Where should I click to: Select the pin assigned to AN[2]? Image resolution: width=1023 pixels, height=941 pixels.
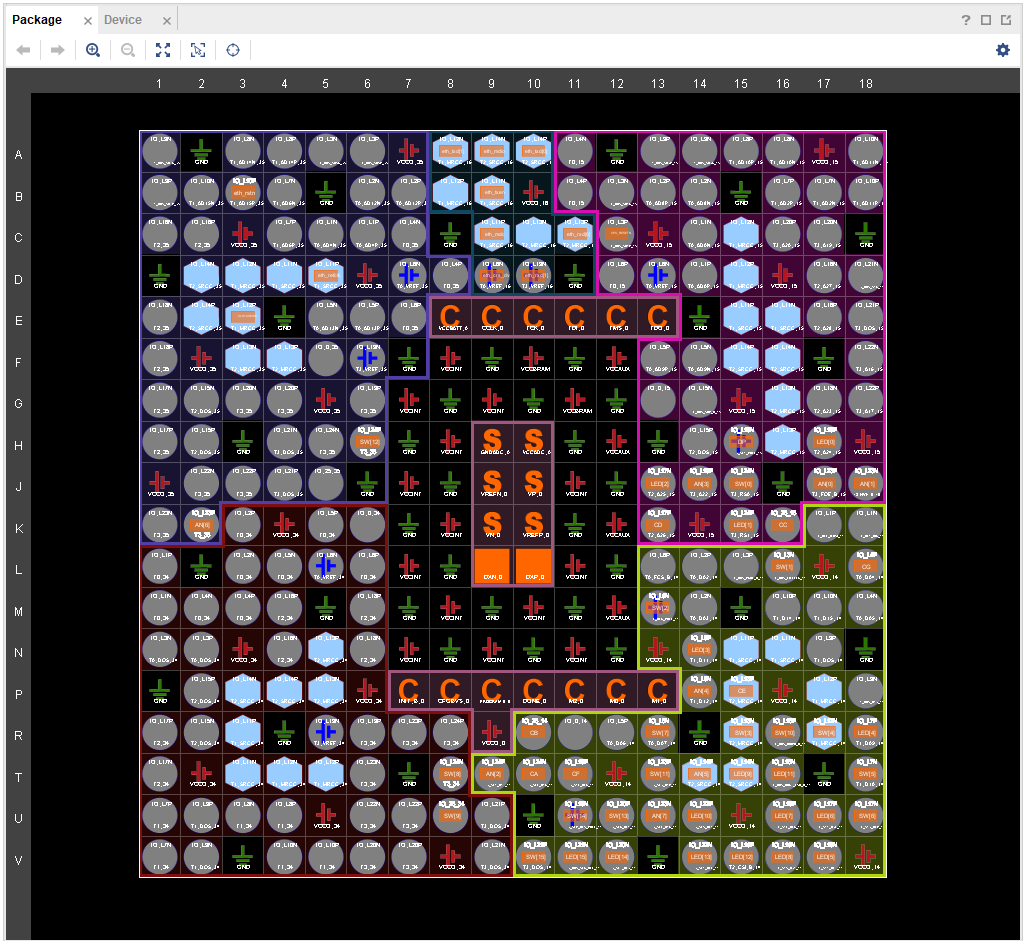491,774
